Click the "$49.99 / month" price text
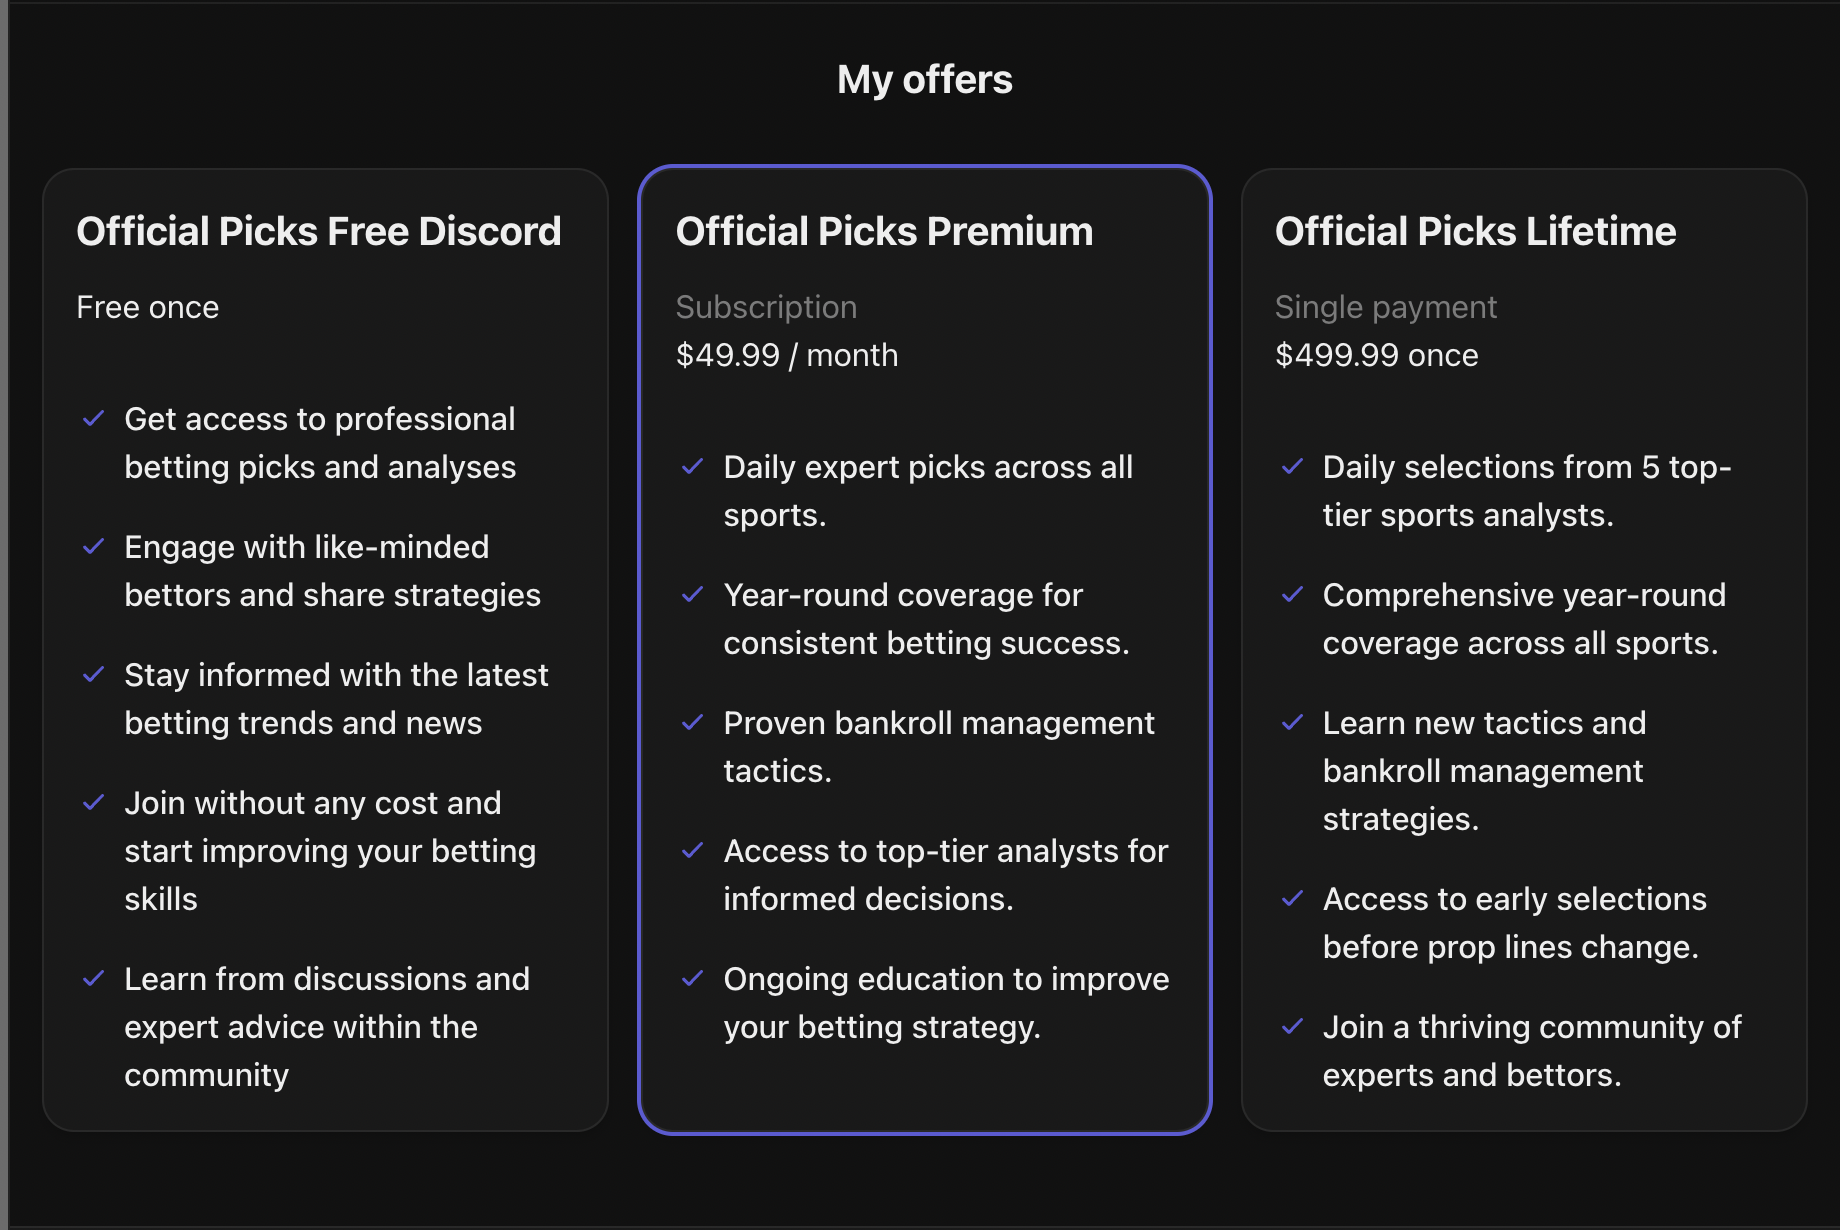The width and height of the screenshot is (1840, 1230). [787, 355]
